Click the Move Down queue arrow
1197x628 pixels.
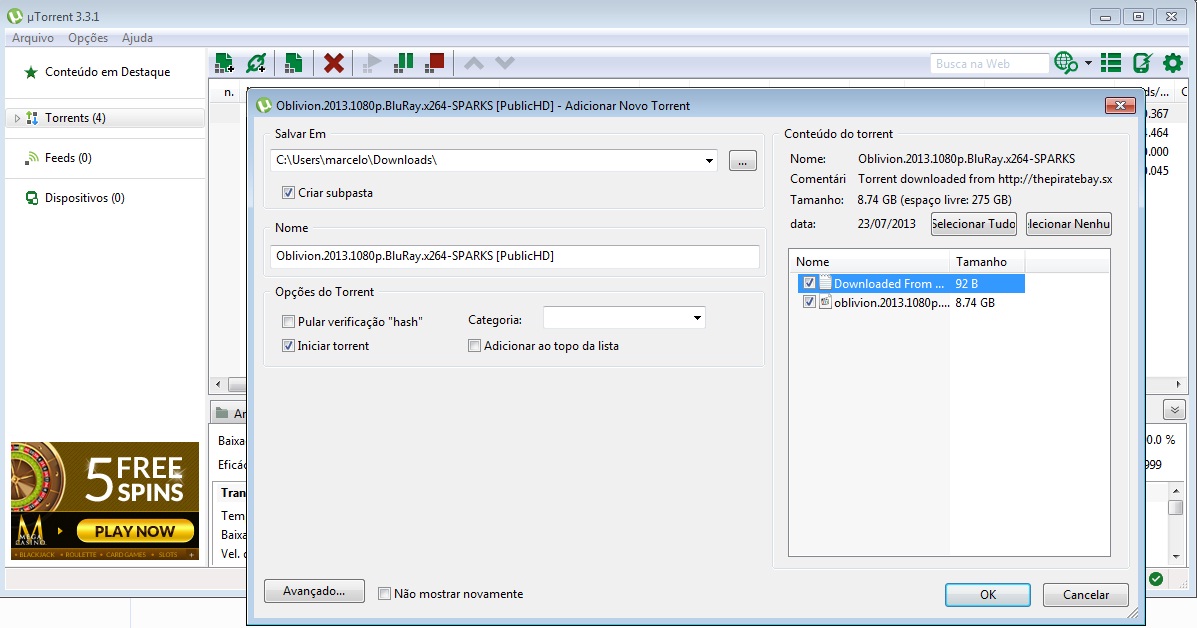[x=505, y=63]
